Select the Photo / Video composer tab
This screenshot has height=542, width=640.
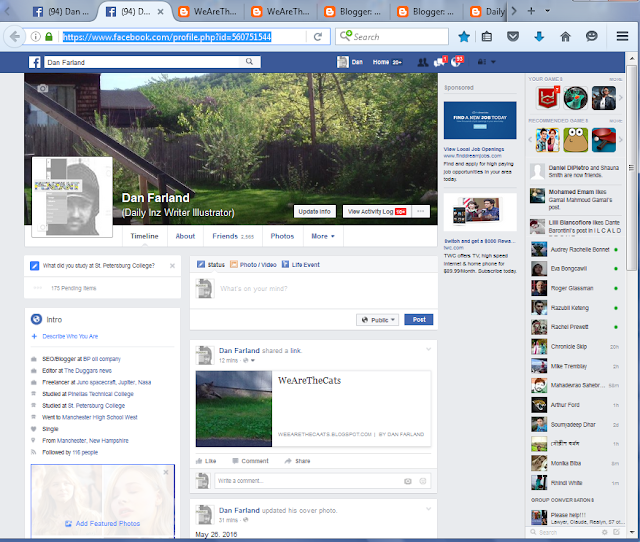253,265
